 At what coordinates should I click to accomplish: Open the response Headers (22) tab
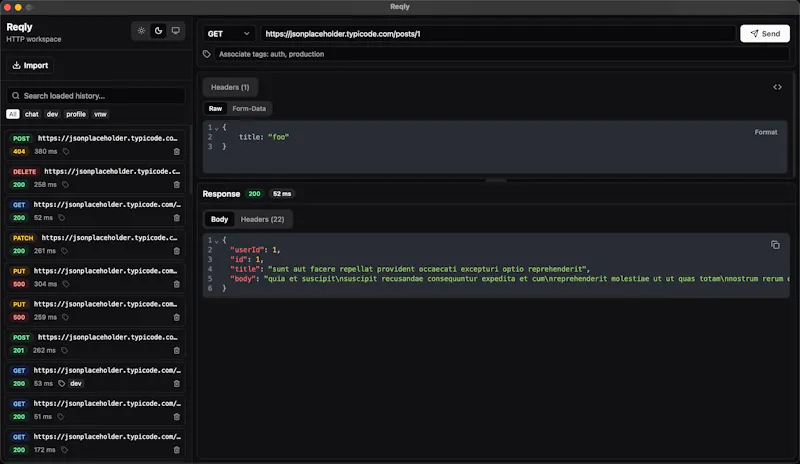[x=262, y=219]
